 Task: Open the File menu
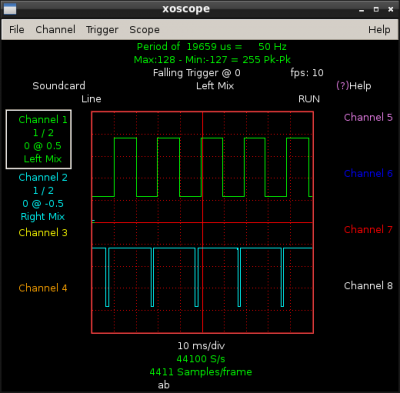16,30
